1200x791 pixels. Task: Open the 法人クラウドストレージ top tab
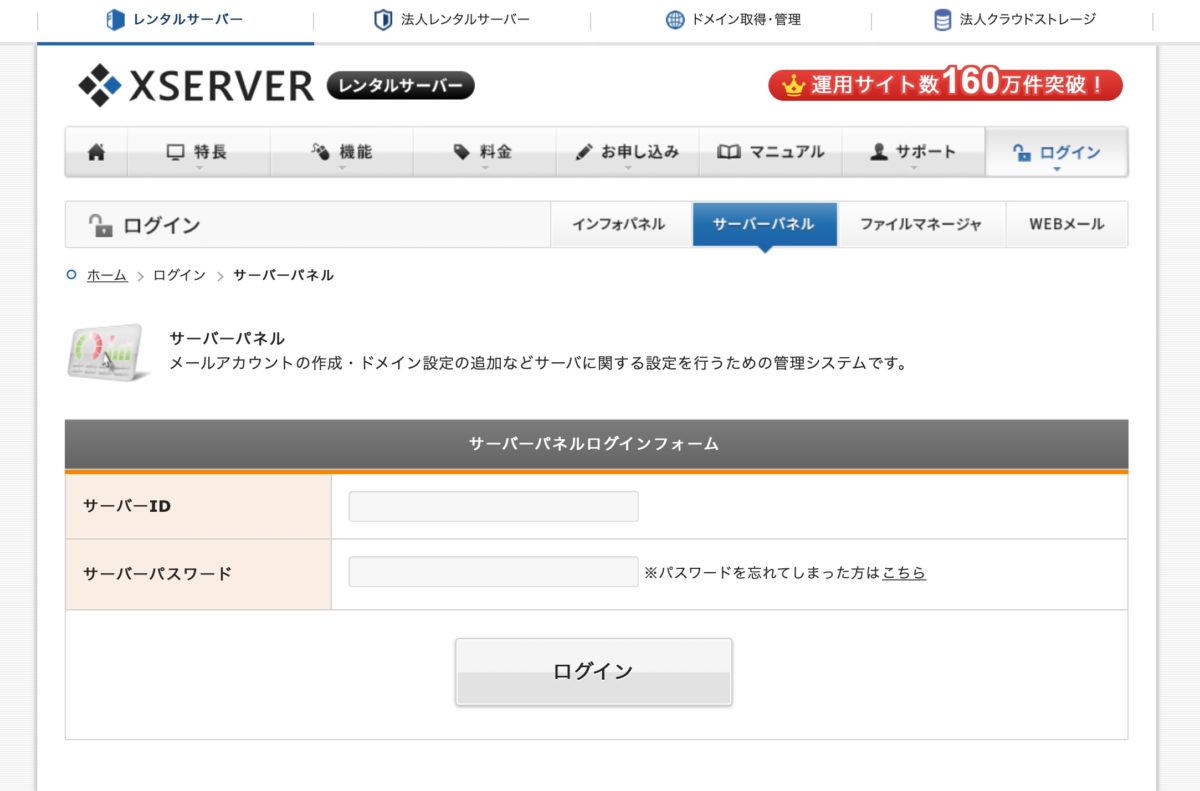click(1013, 20)
